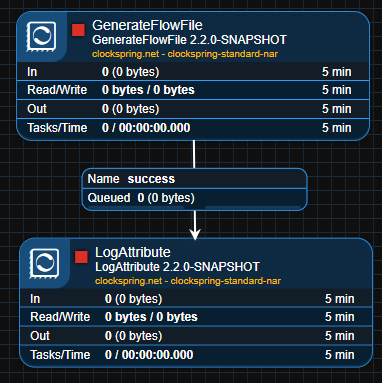Click the 5 min value in GenerateFlowFile's Tasks/Time row
This screenshot has height=383, width=382.
click(x=337, y=128)
